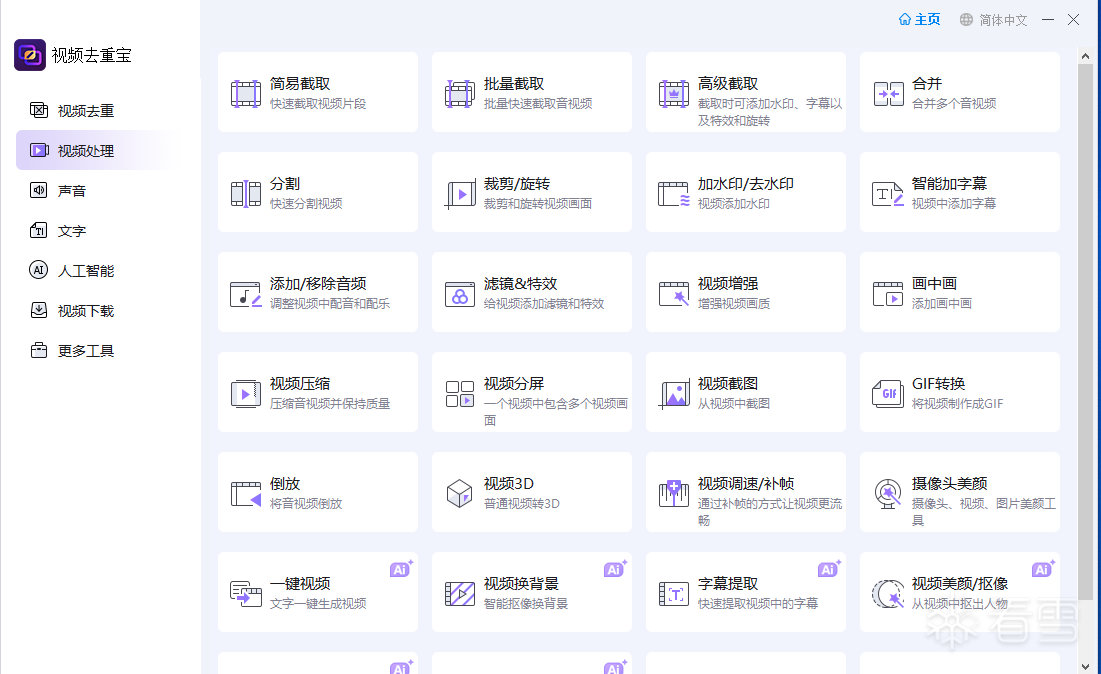
Task: Click the 调整视频中配音和配乐 description text
Action: 330,304
